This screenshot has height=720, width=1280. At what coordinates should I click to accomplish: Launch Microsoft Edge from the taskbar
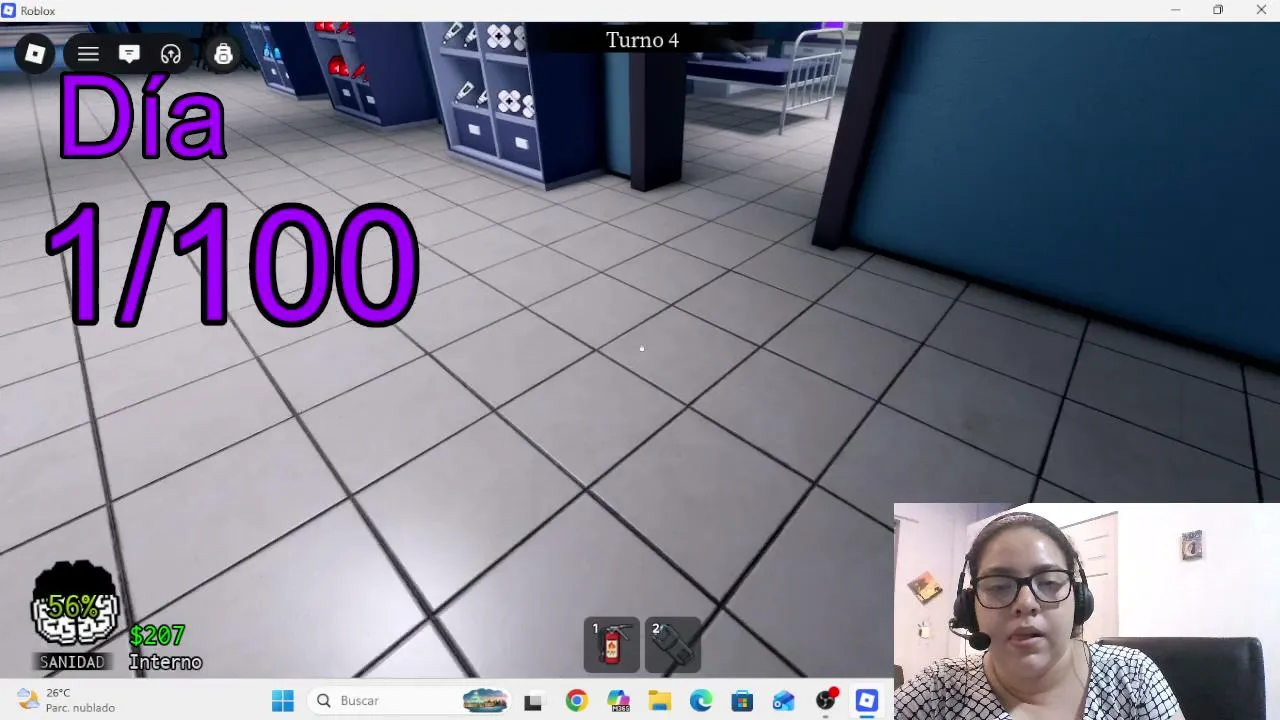pos(701,701)
